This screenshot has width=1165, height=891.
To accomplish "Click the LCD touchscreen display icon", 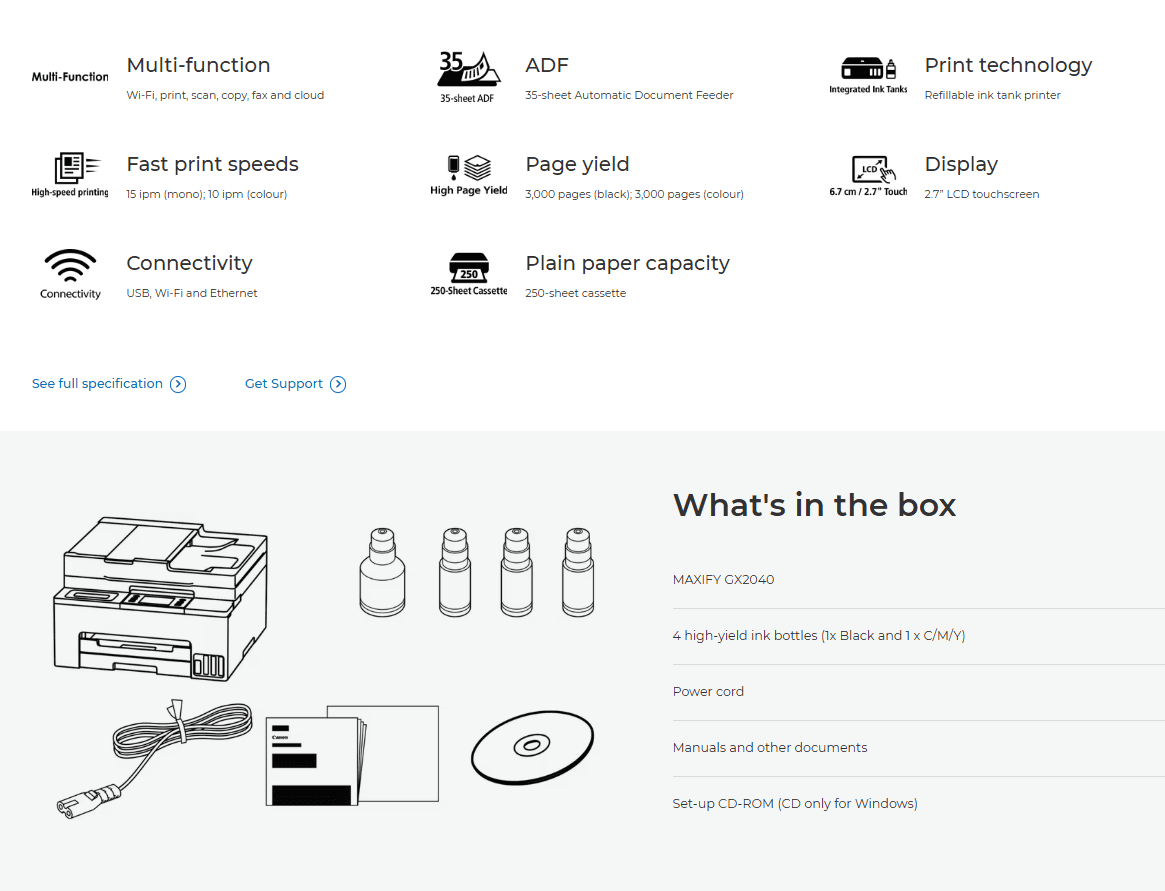I will 868,175.
